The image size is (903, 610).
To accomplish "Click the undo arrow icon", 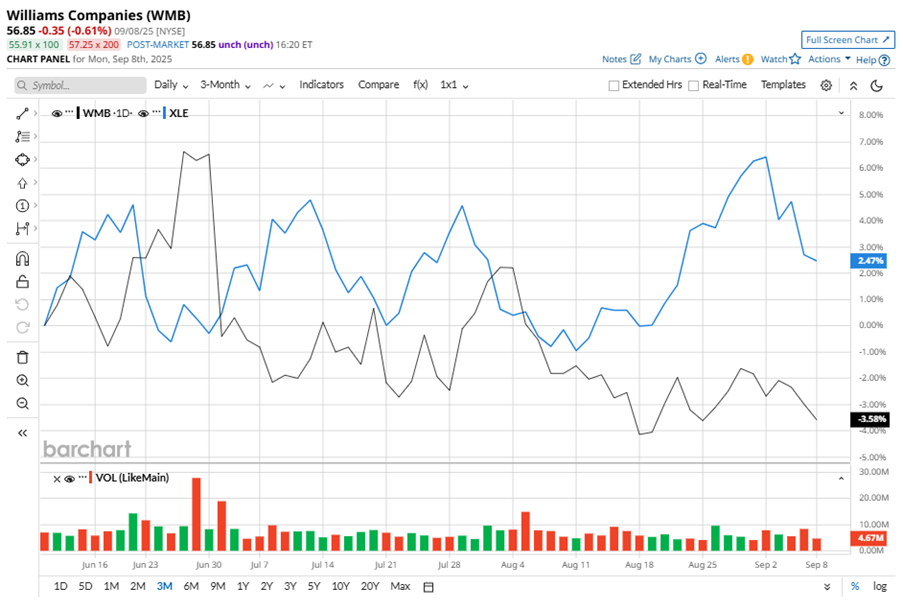I will pos(22,304).
